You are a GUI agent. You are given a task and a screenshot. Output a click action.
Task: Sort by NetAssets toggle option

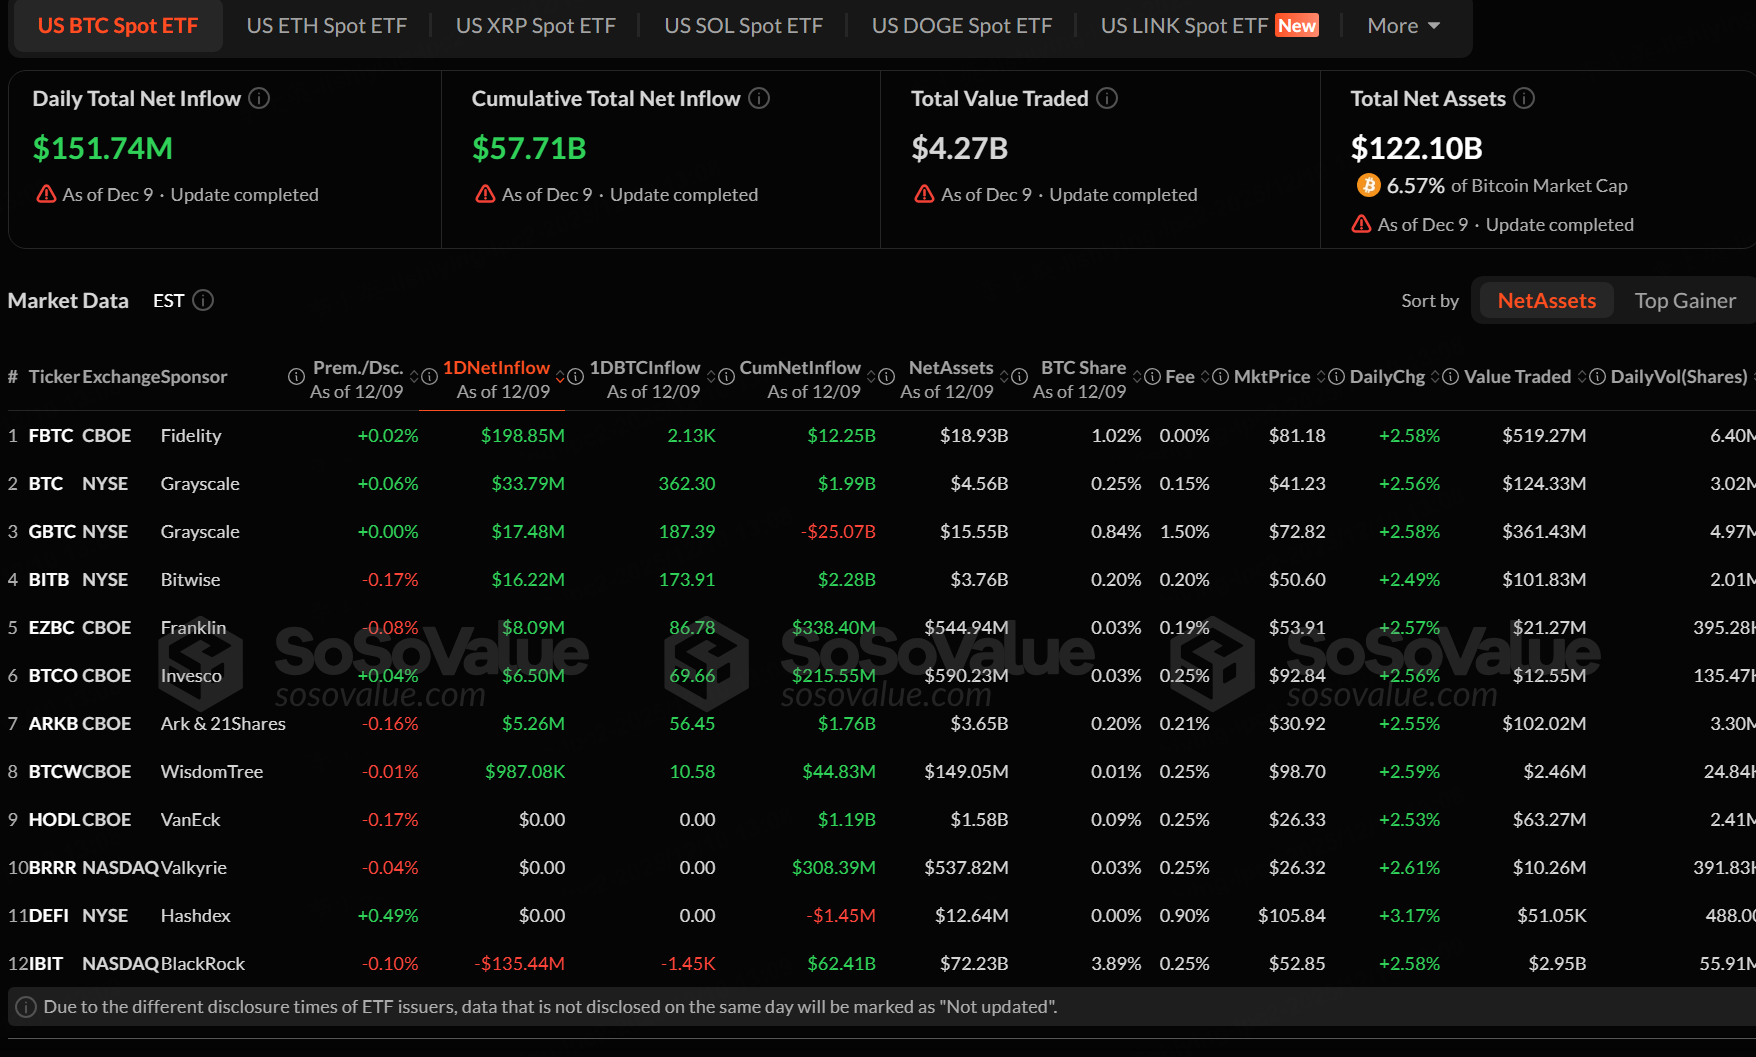click(x=1546, y=301)
